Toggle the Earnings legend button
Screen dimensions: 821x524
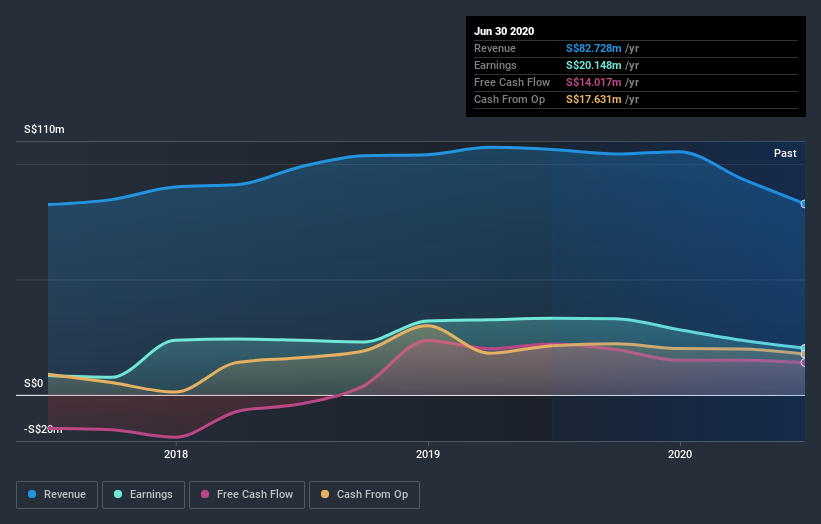pos(143,495)
